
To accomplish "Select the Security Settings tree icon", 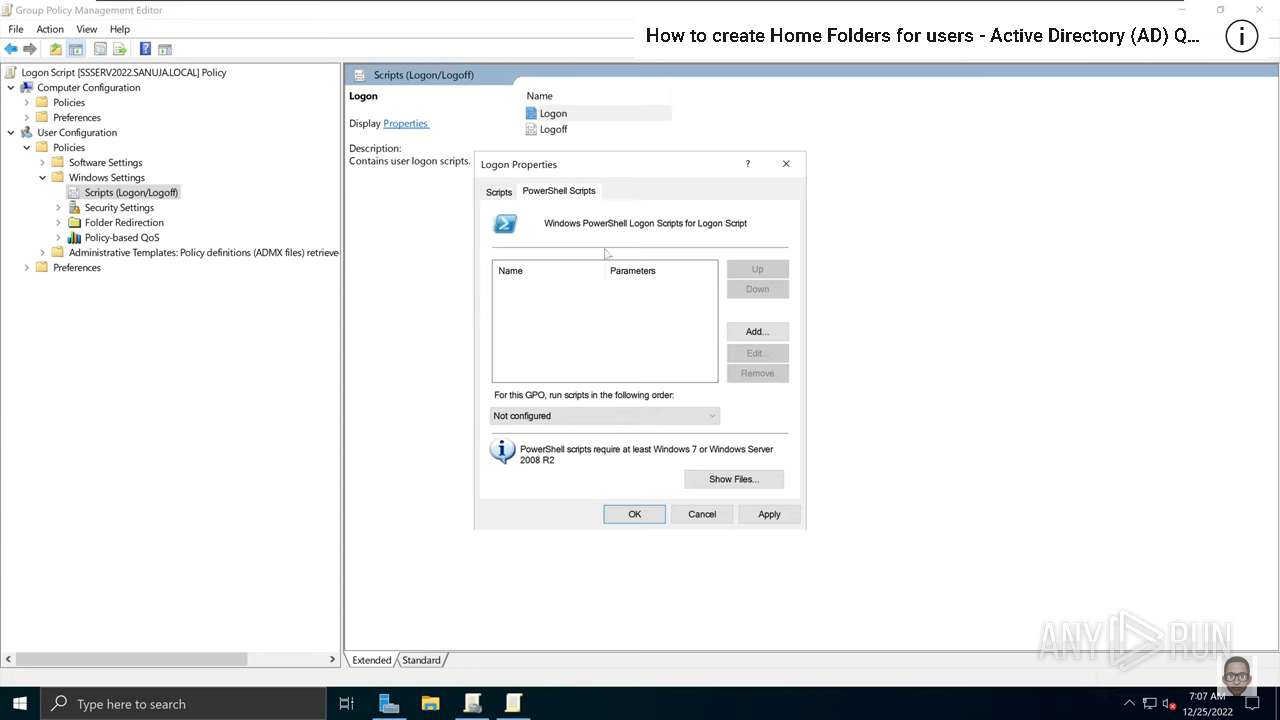I will (74, 207).
